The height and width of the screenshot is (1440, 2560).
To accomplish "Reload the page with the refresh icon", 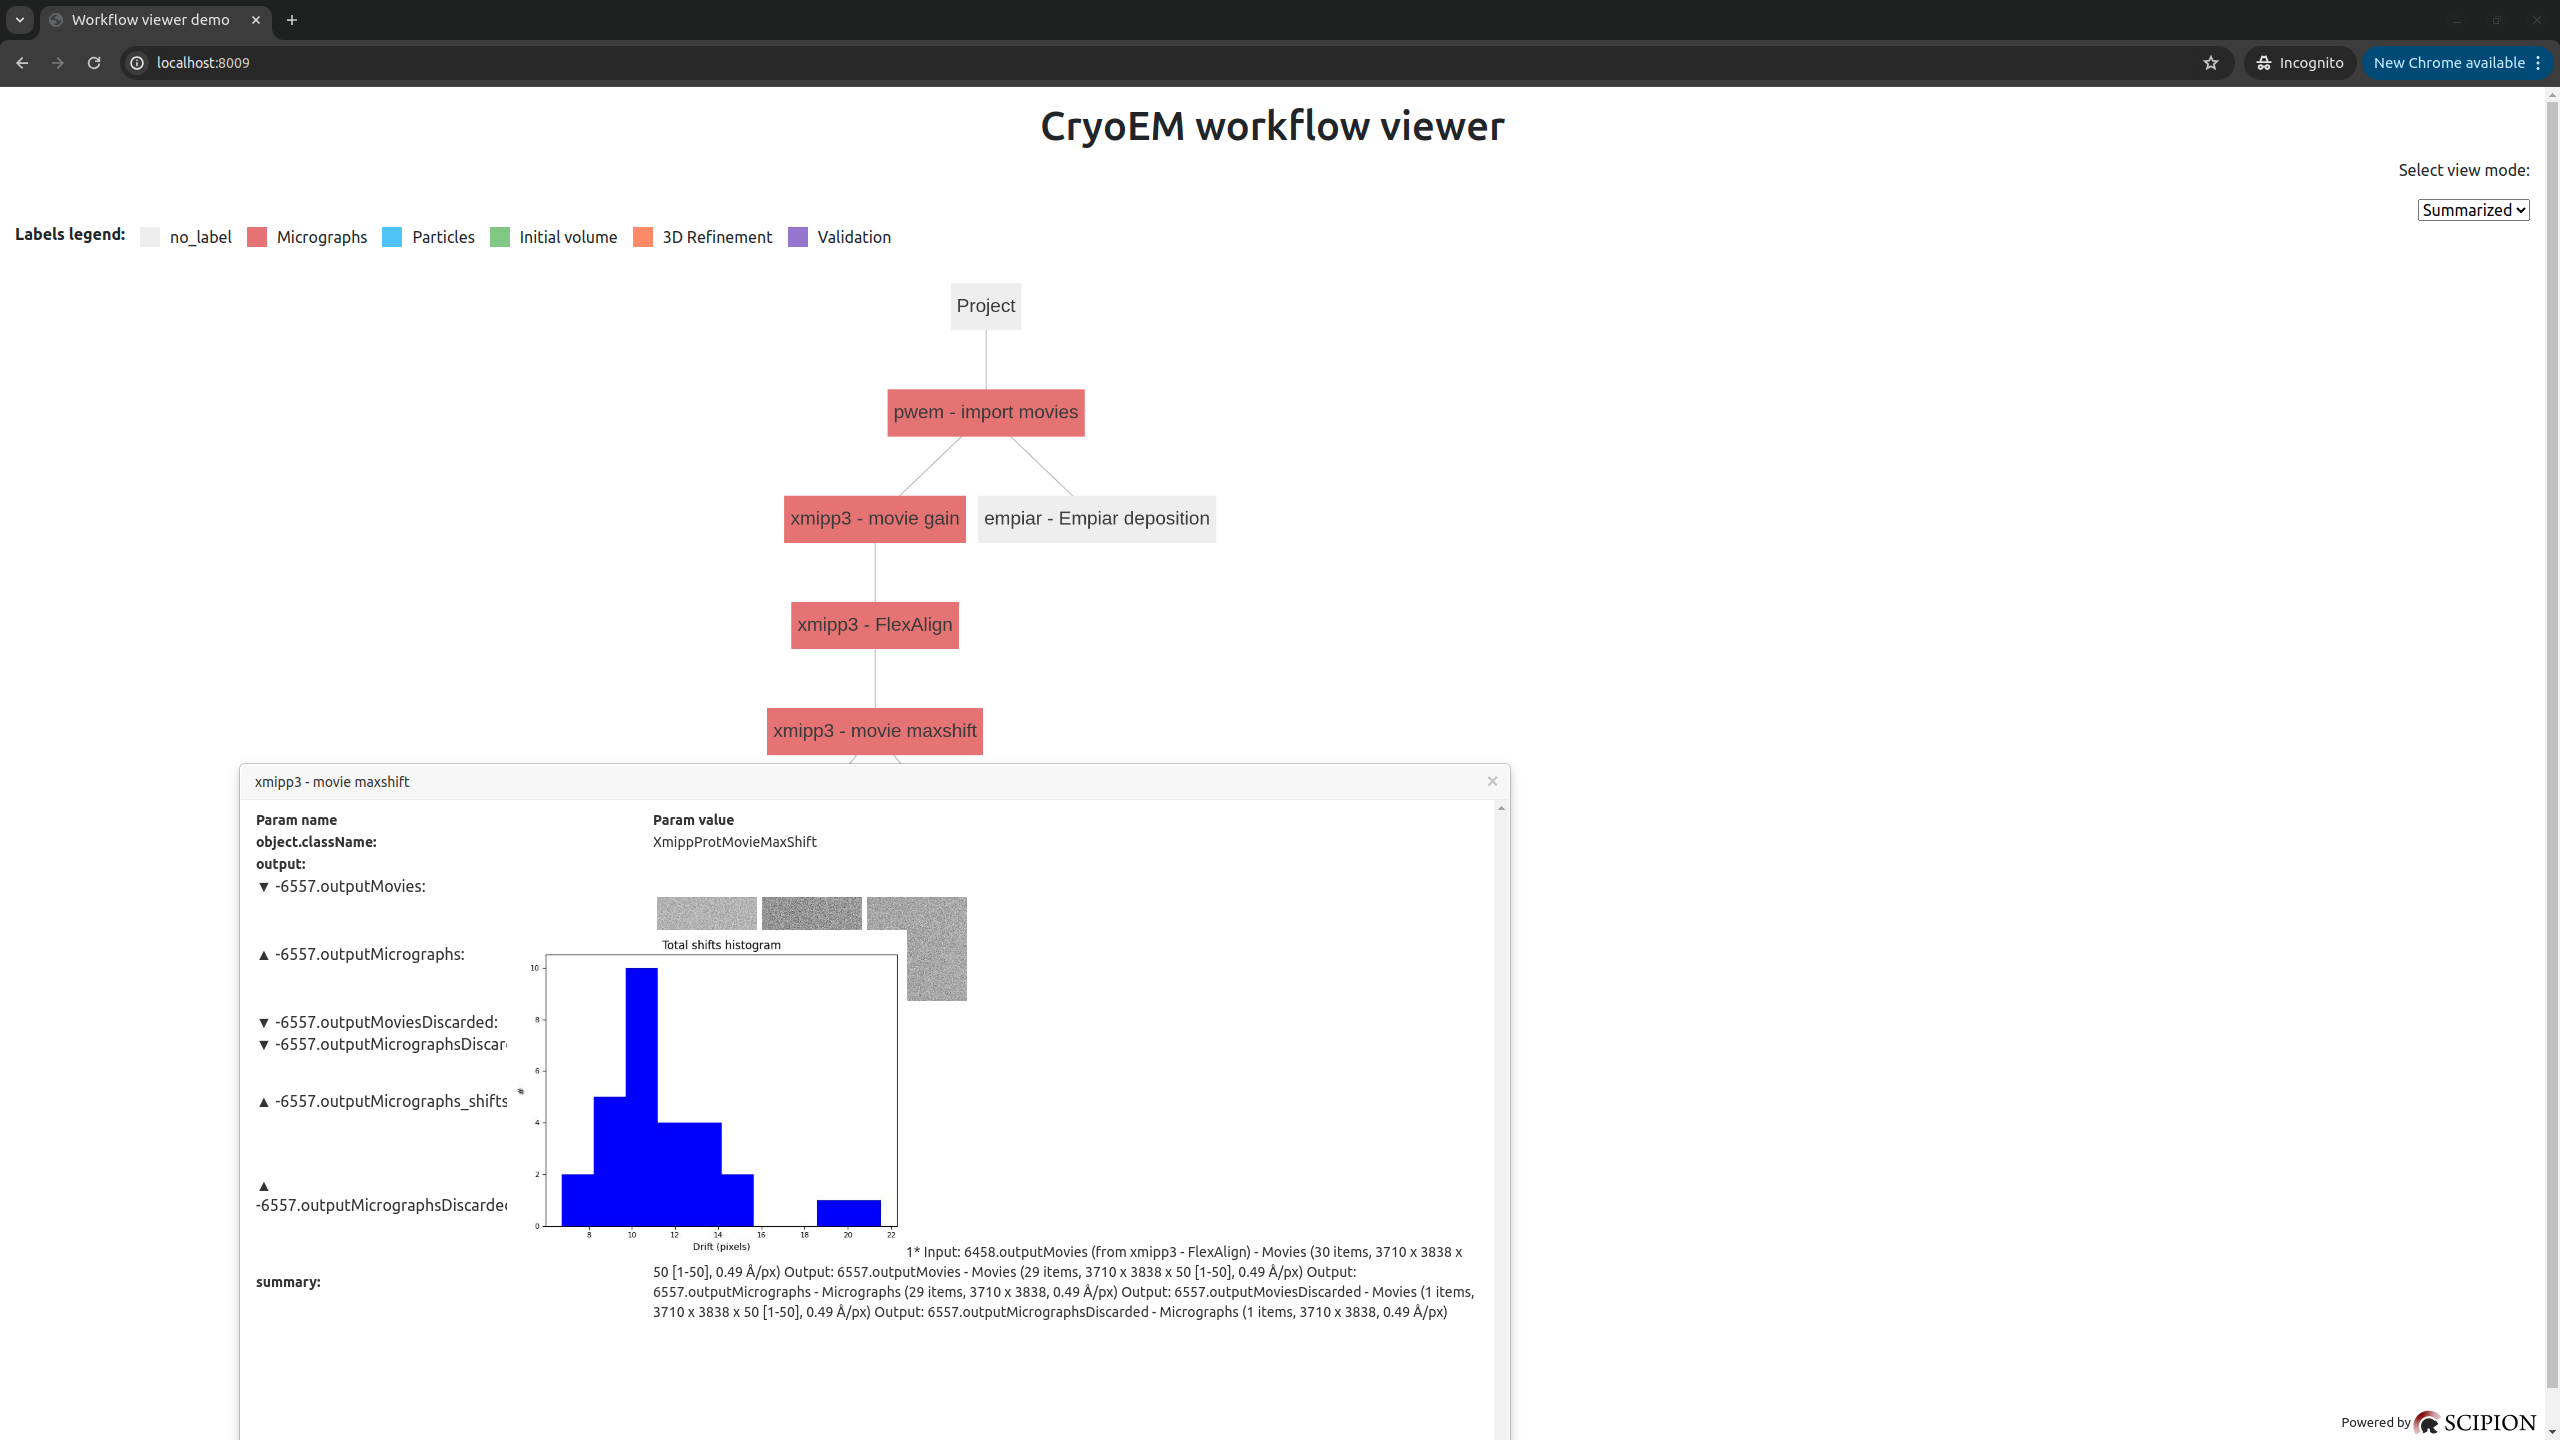I will 94,63.
